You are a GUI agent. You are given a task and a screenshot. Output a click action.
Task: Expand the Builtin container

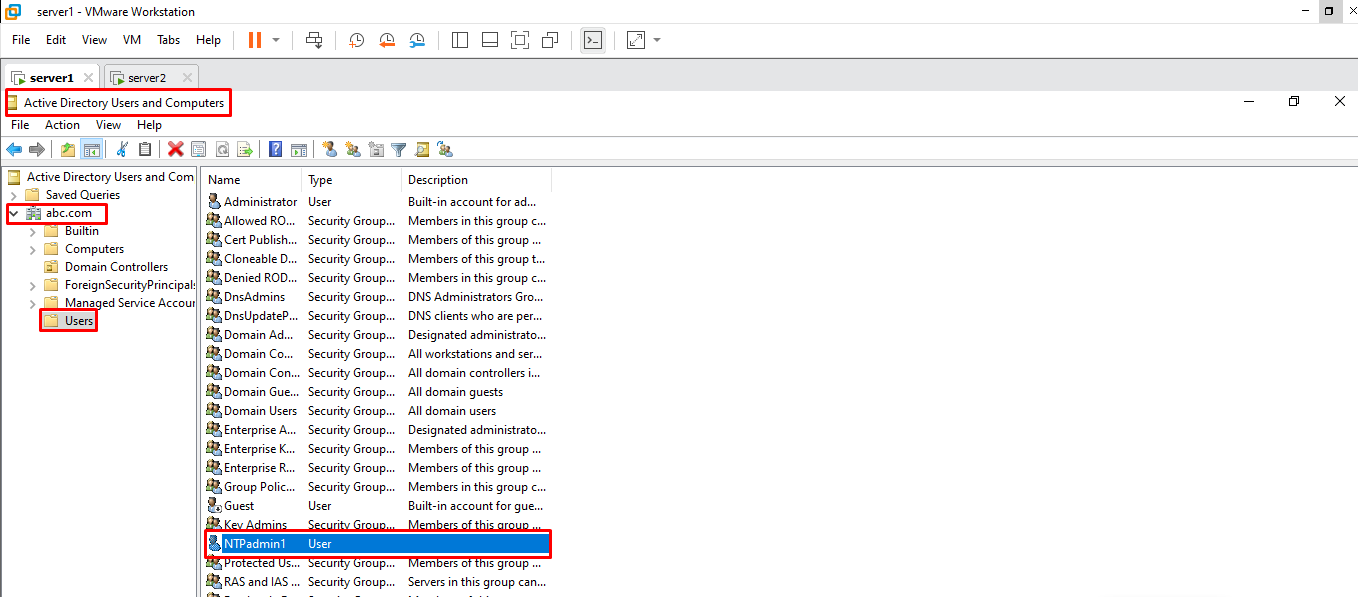32,231
